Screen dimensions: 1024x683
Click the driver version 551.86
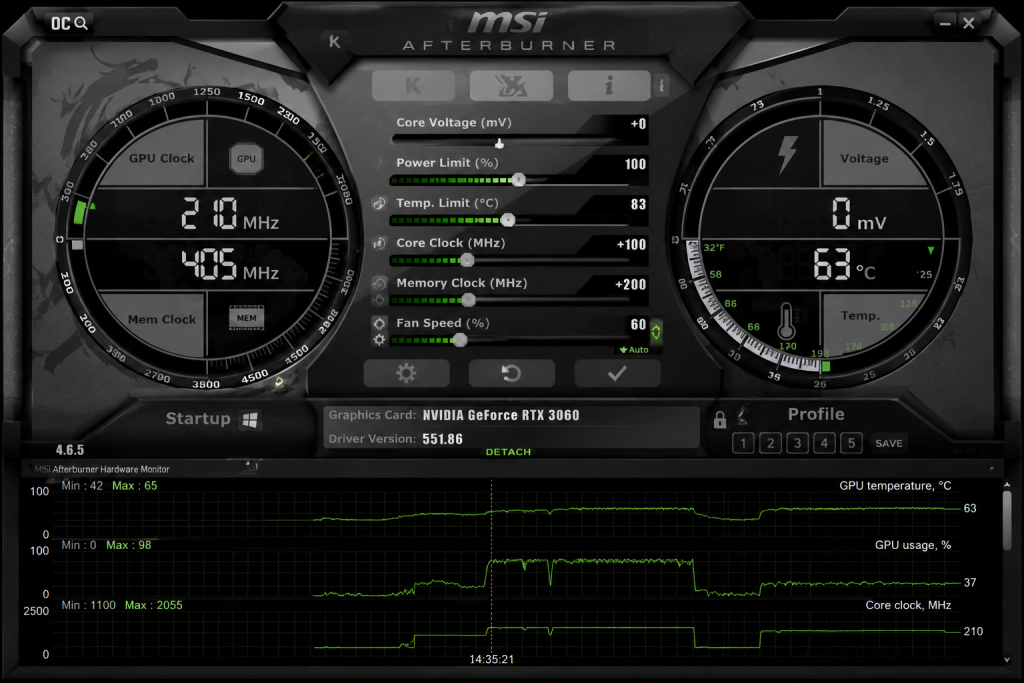[442, 439]
